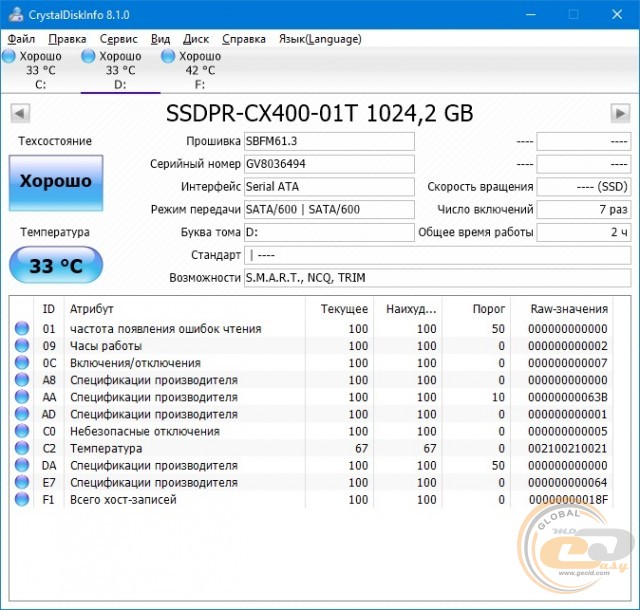Click the Скорость вращения field (SSD)

pos(584,187)
